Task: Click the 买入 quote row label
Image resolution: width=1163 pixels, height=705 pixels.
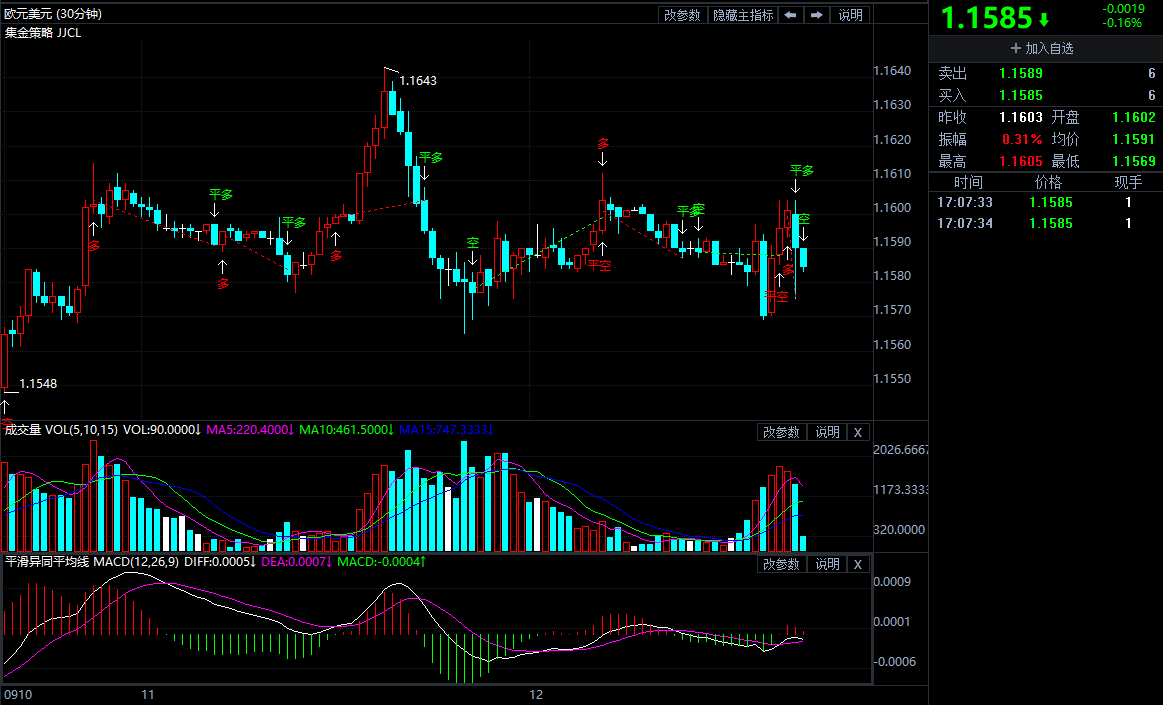Action: click(x=952, y=96)
